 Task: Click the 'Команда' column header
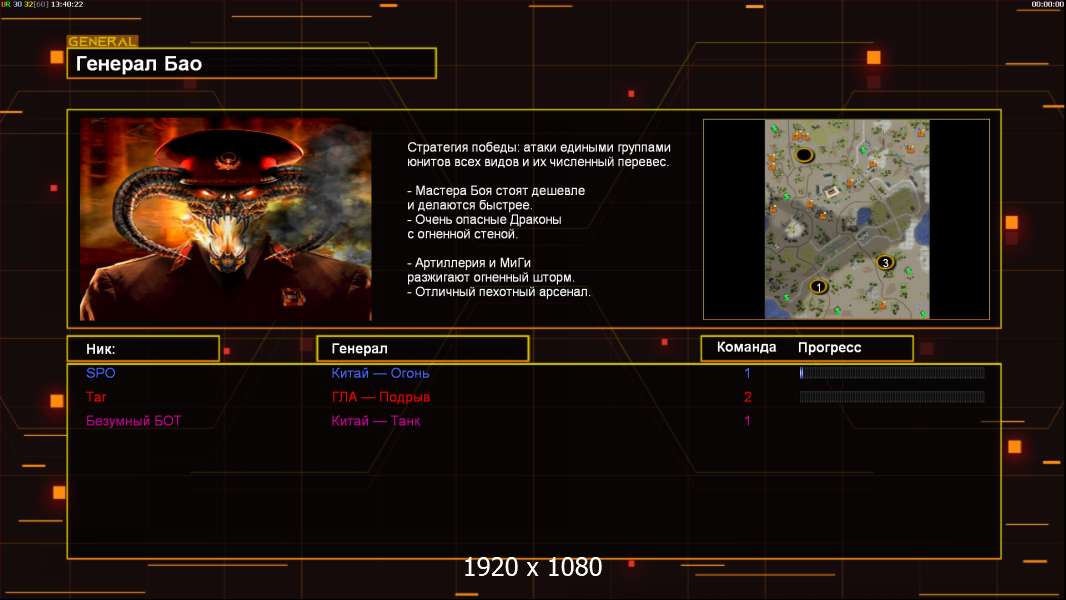[x=746, y=348]
